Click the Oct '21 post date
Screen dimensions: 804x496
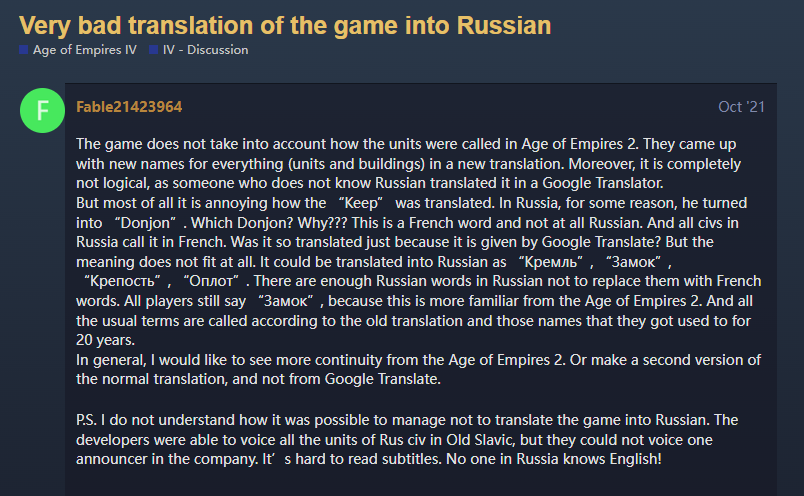point(741,106)
